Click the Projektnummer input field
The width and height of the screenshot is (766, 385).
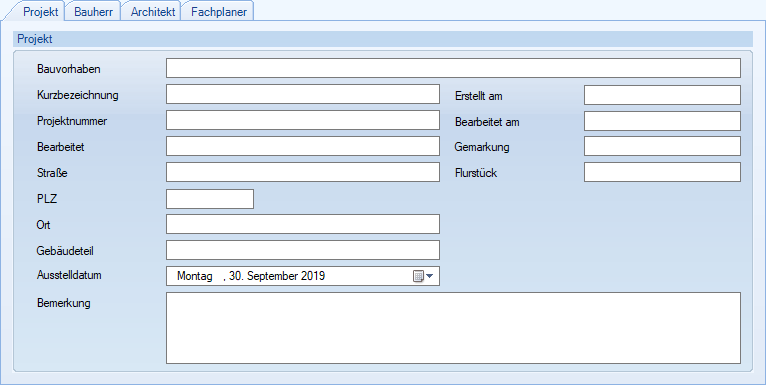coord(303,120)
